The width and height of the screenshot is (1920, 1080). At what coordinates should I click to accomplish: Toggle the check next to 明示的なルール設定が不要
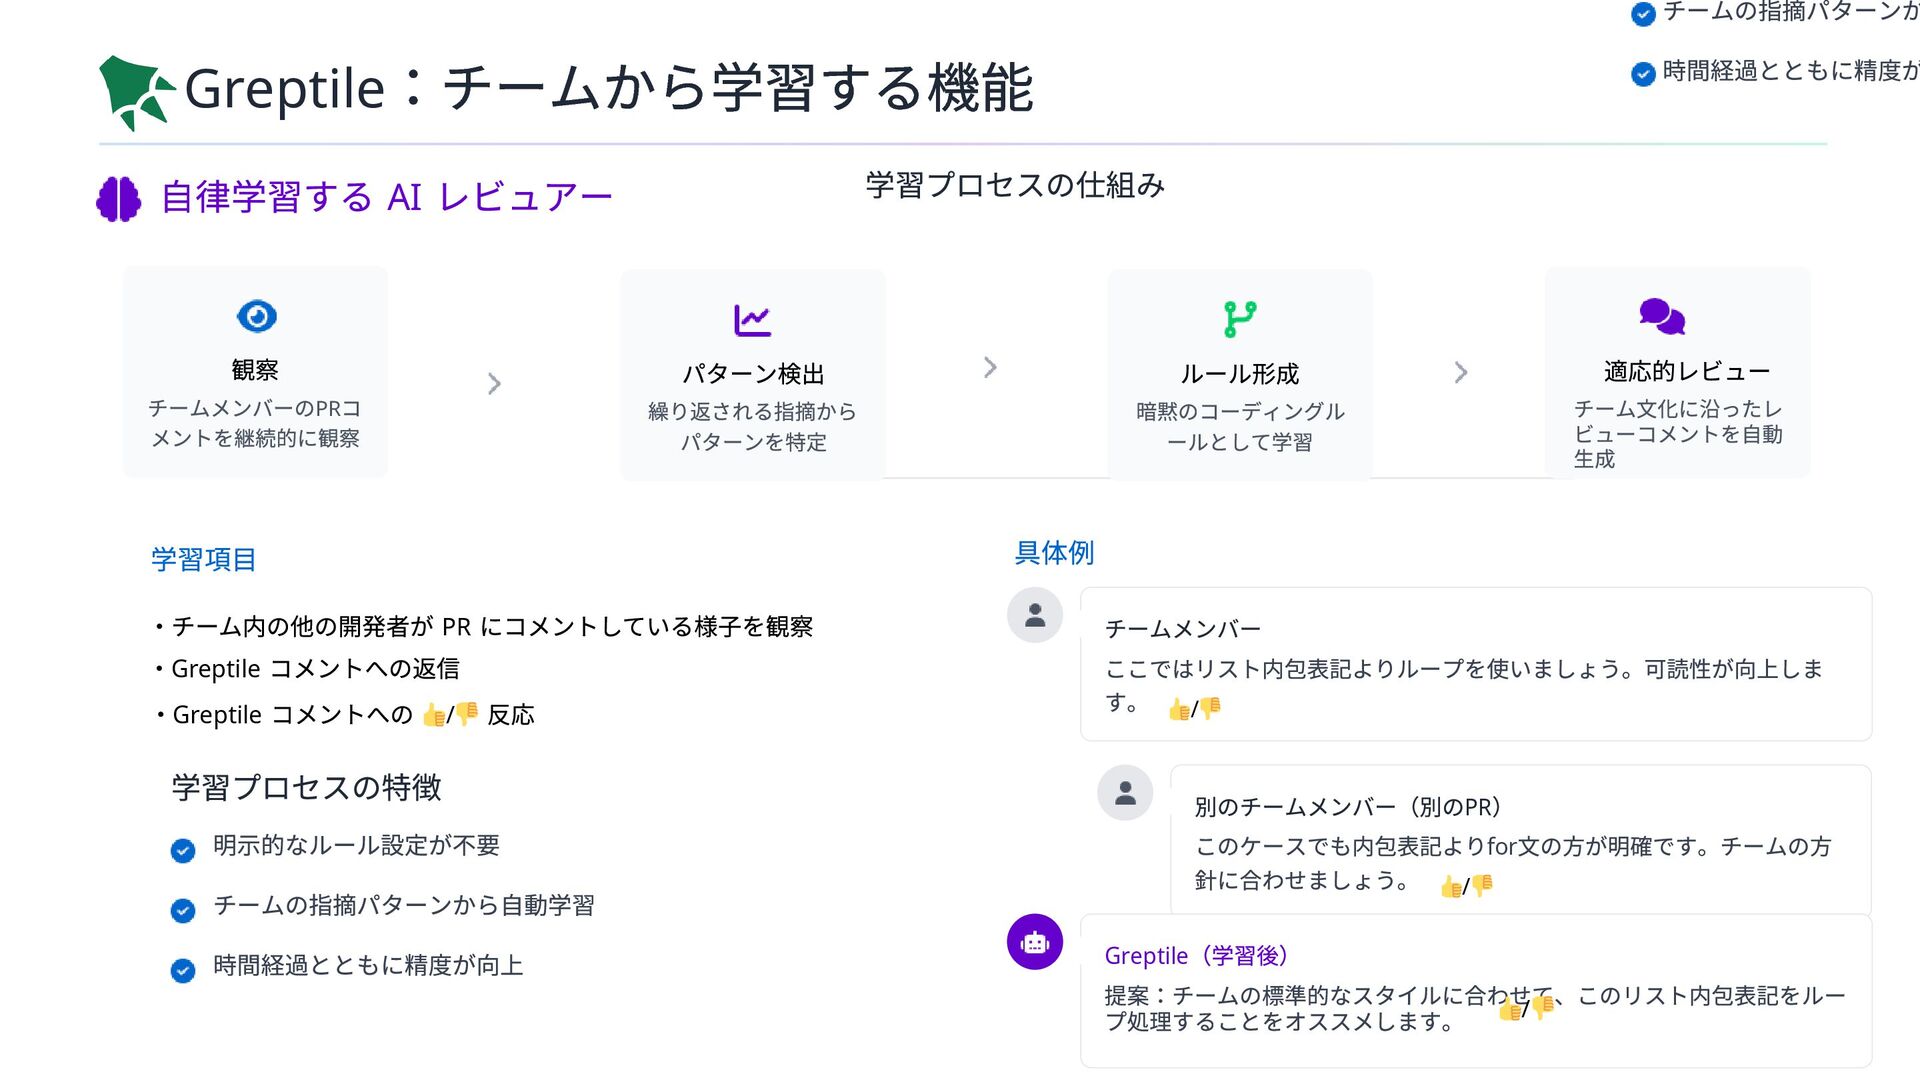(183, 850)
